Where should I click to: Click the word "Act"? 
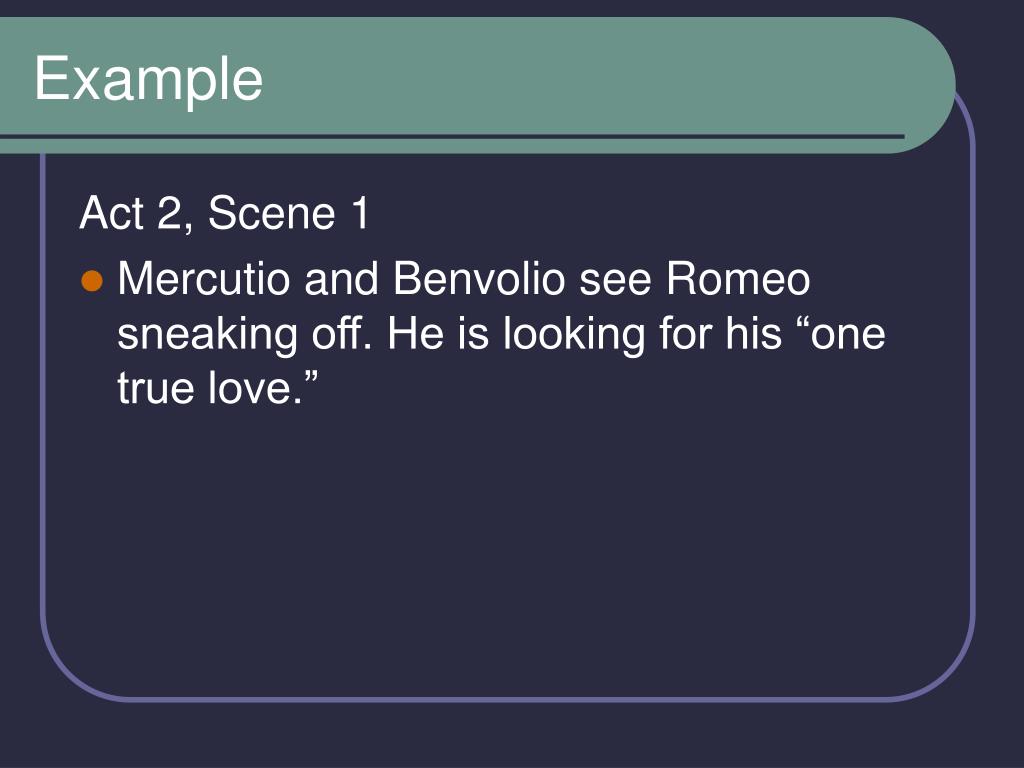(112, 213)
